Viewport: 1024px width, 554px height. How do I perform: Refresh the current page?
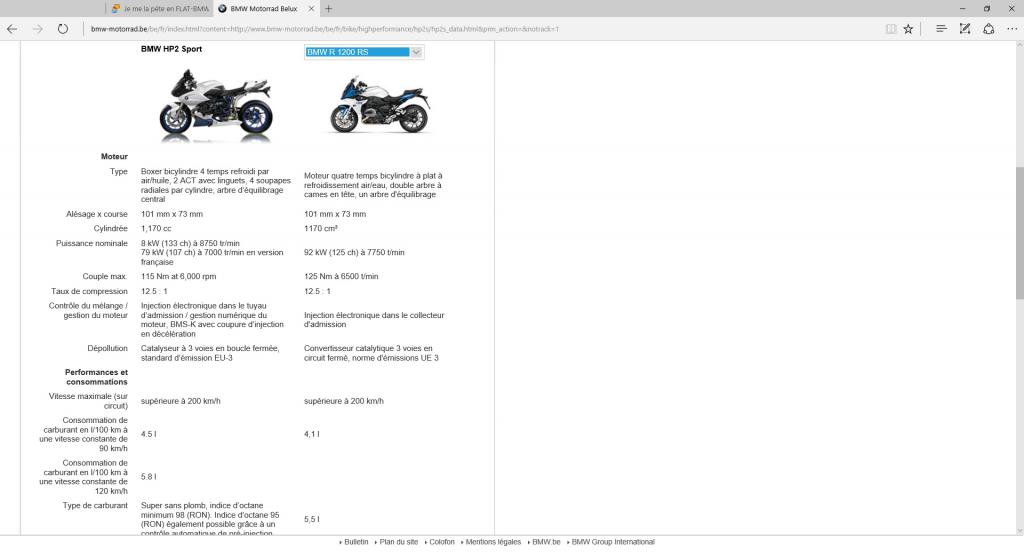click(63, 29)
